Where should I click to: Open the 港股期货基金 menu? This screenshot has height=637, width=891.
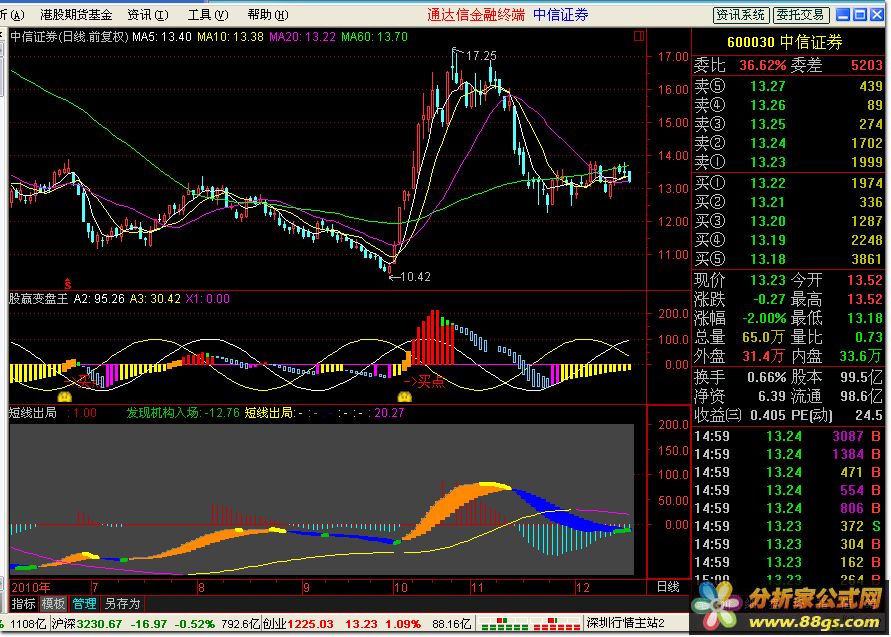[76, 15]
